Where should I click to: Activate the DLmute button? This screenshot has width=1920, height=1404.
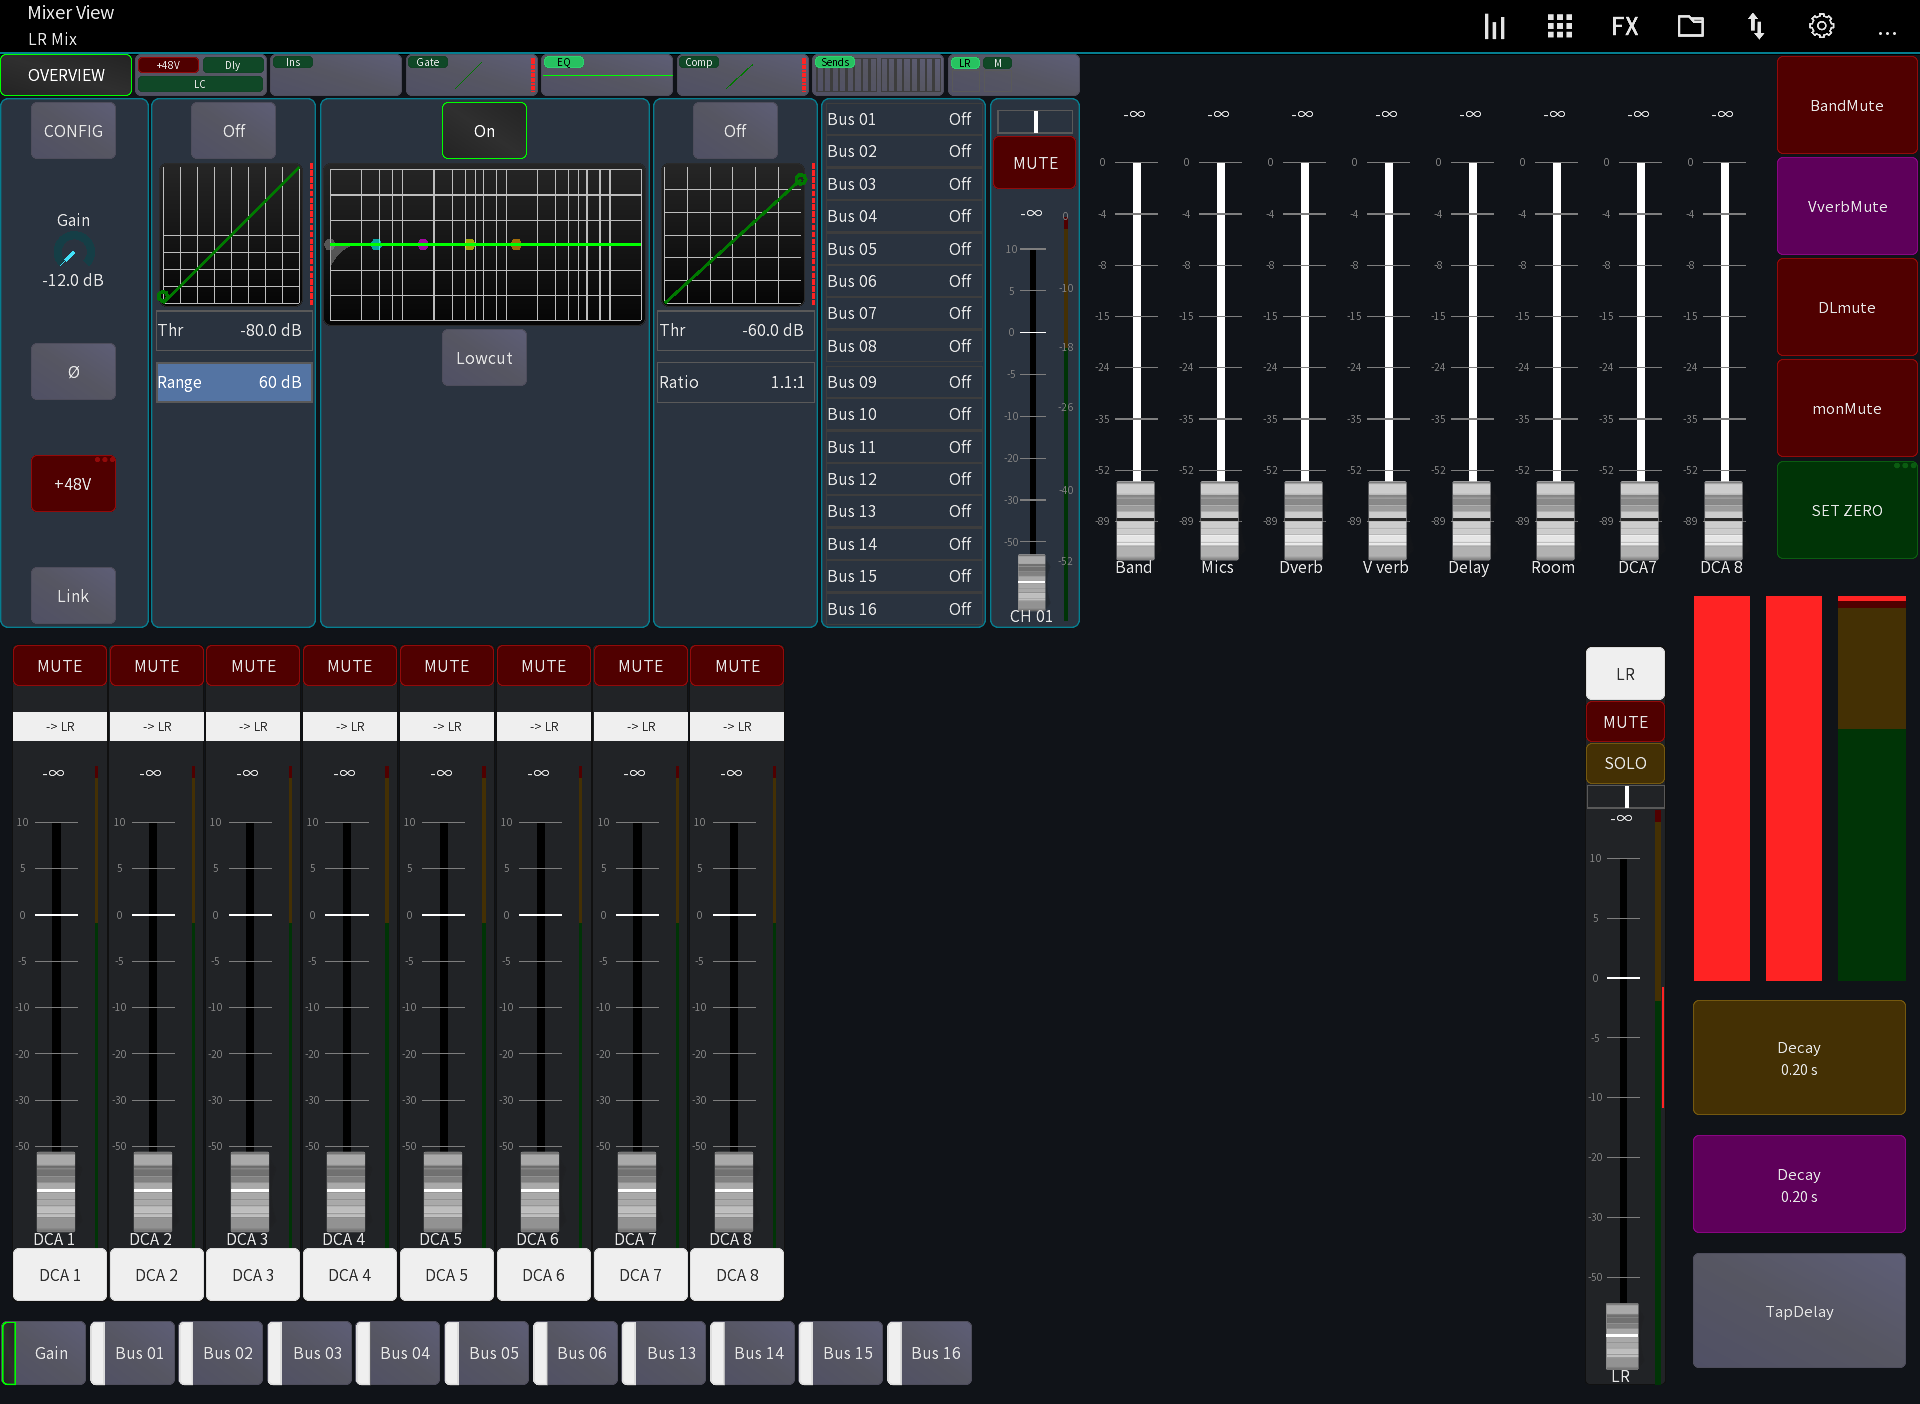tap(1847, 307)
